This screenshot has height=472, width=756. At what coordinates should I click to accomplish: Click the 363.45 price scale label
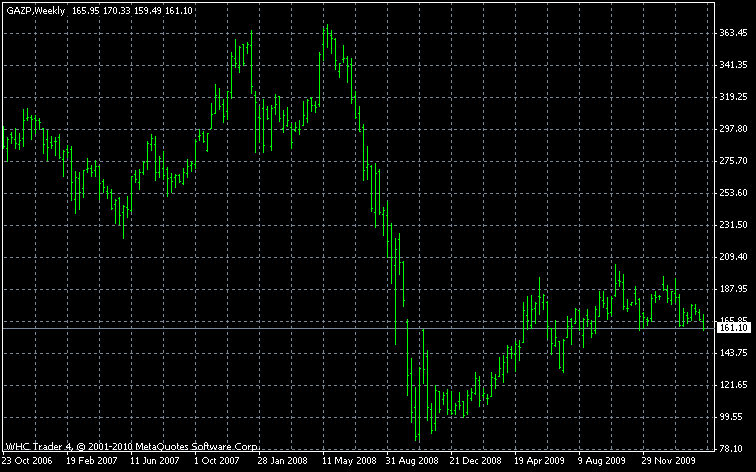pos(734,33)
